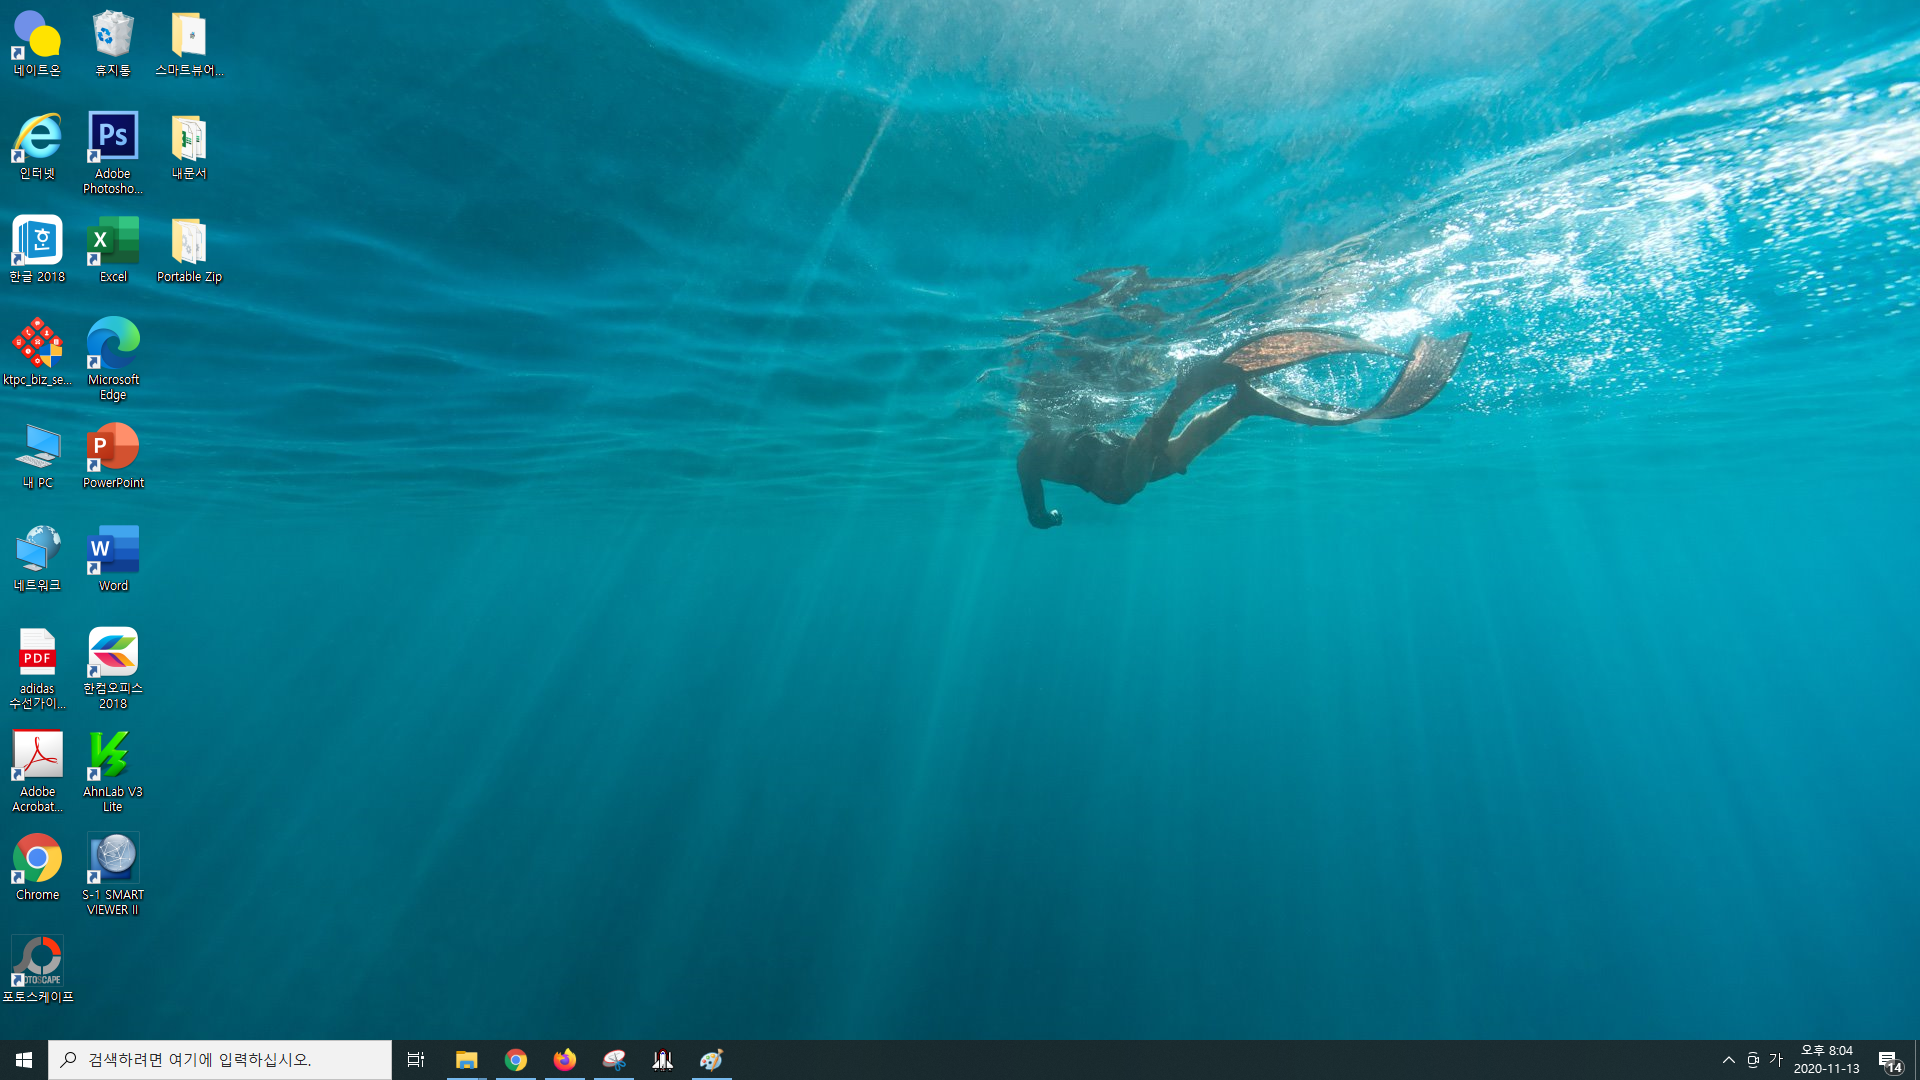Switch to Firefox in the taskbar
1920x1080 pixels.
[x=565, y=1060]
